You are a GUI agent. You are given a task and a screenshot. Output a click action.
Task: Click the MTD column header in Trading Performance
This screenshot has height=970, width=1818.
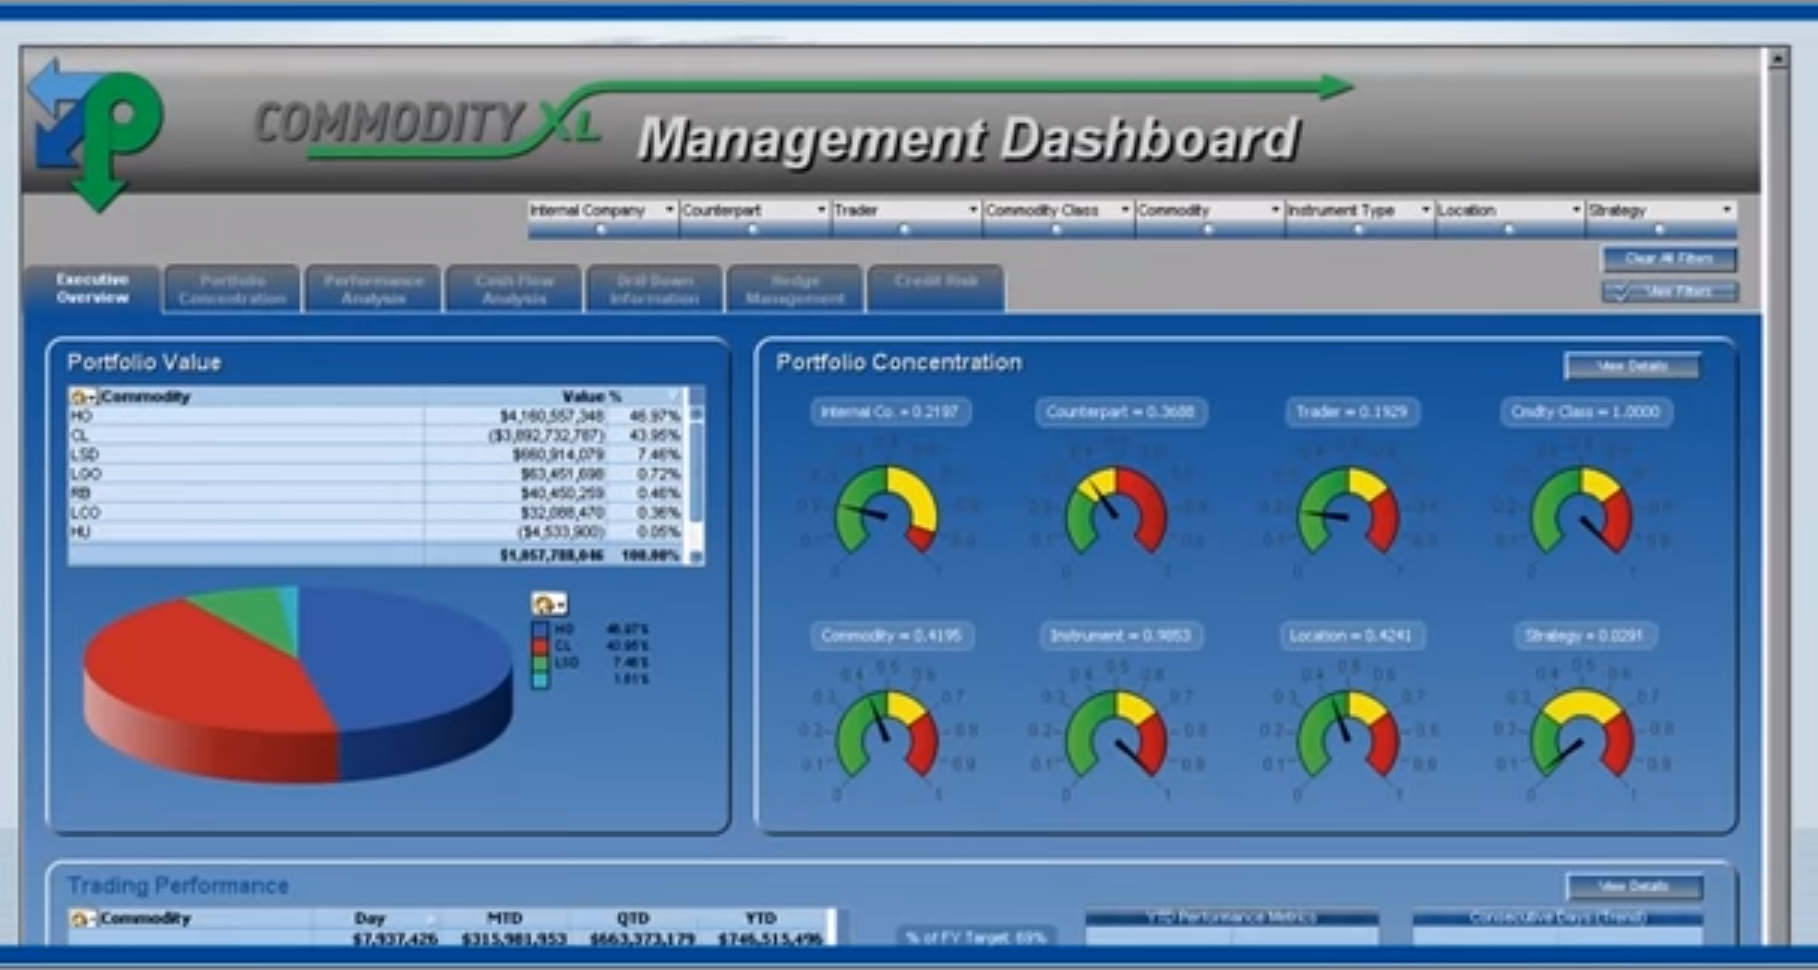504,918
